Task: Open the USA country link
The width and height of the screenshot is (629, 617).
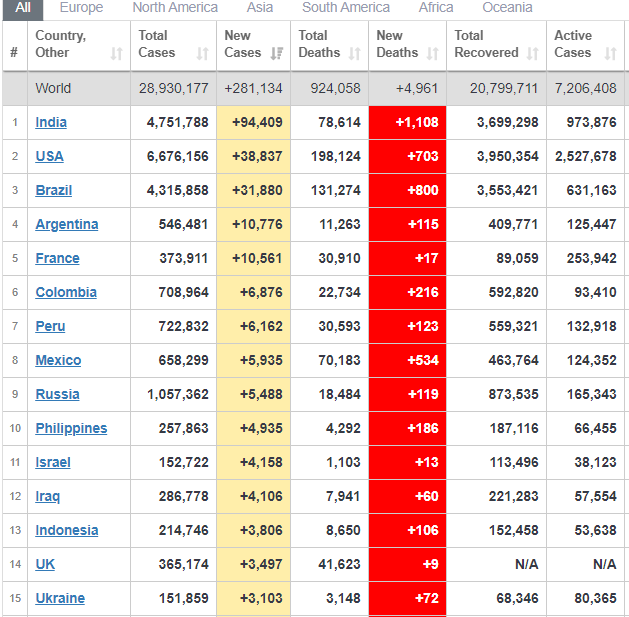Action: pyautogui.click(x=49, y=156)
